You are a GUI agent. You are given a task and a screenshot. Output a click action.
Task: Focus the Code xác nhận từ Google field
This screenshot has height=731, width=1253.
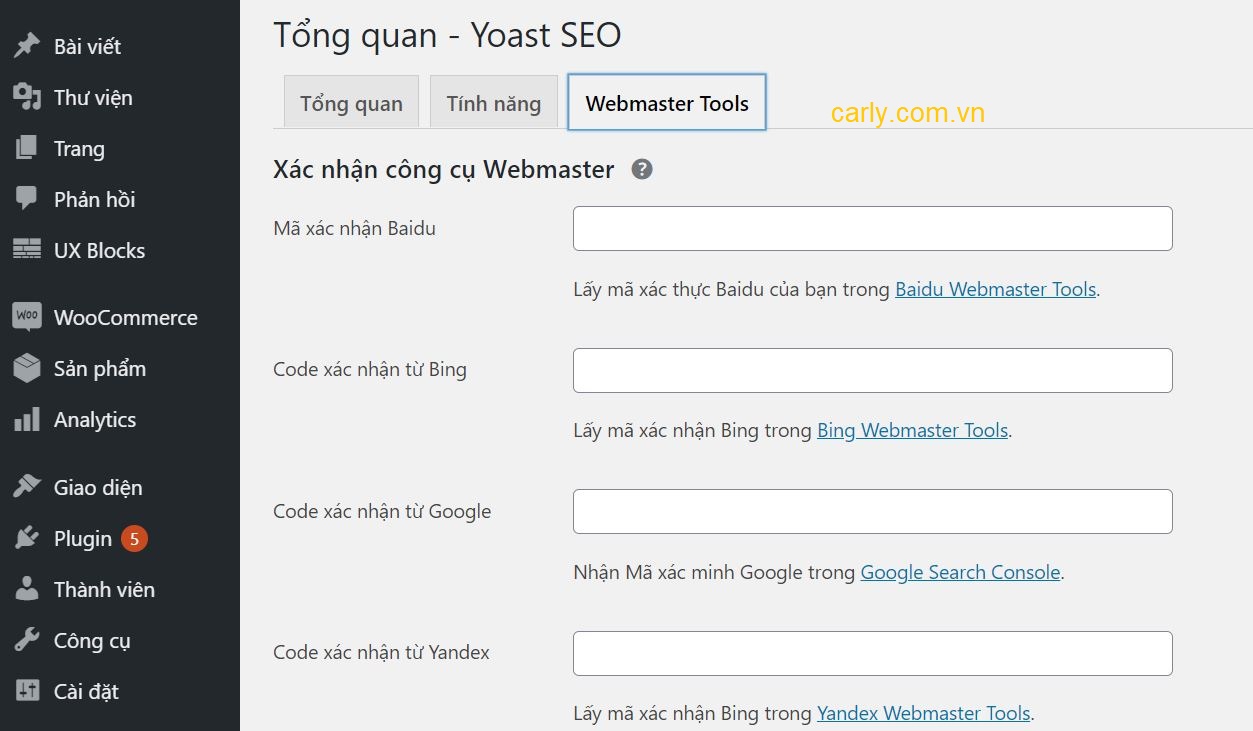872,511
